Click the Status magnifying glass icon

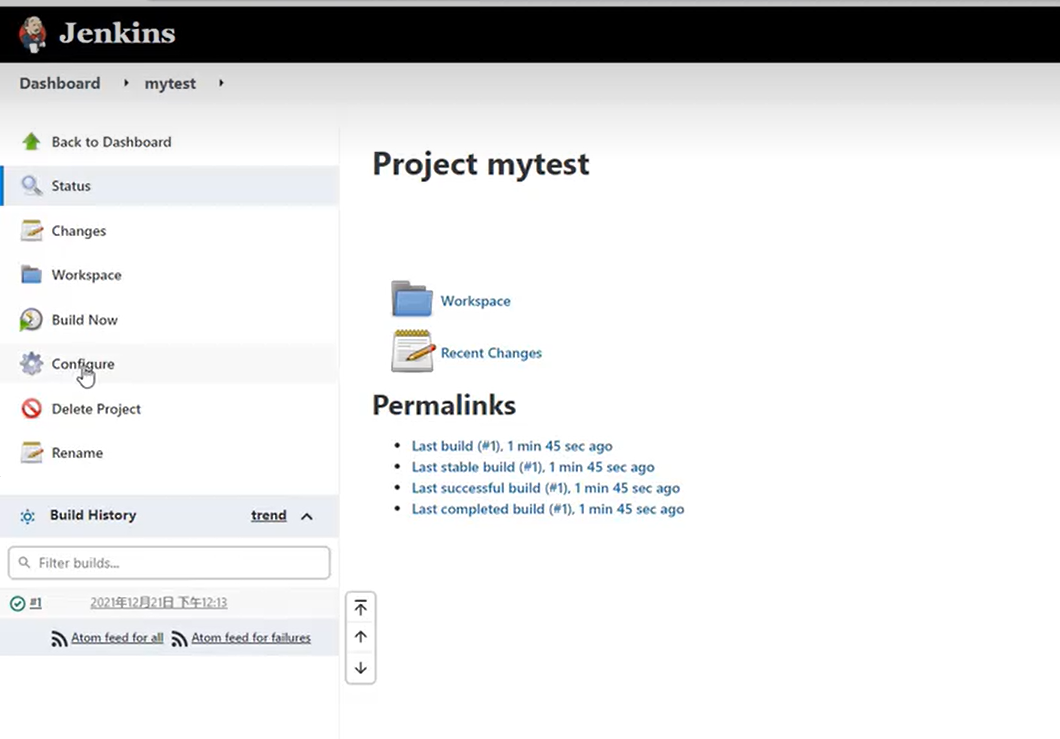[x=32, y=186]
